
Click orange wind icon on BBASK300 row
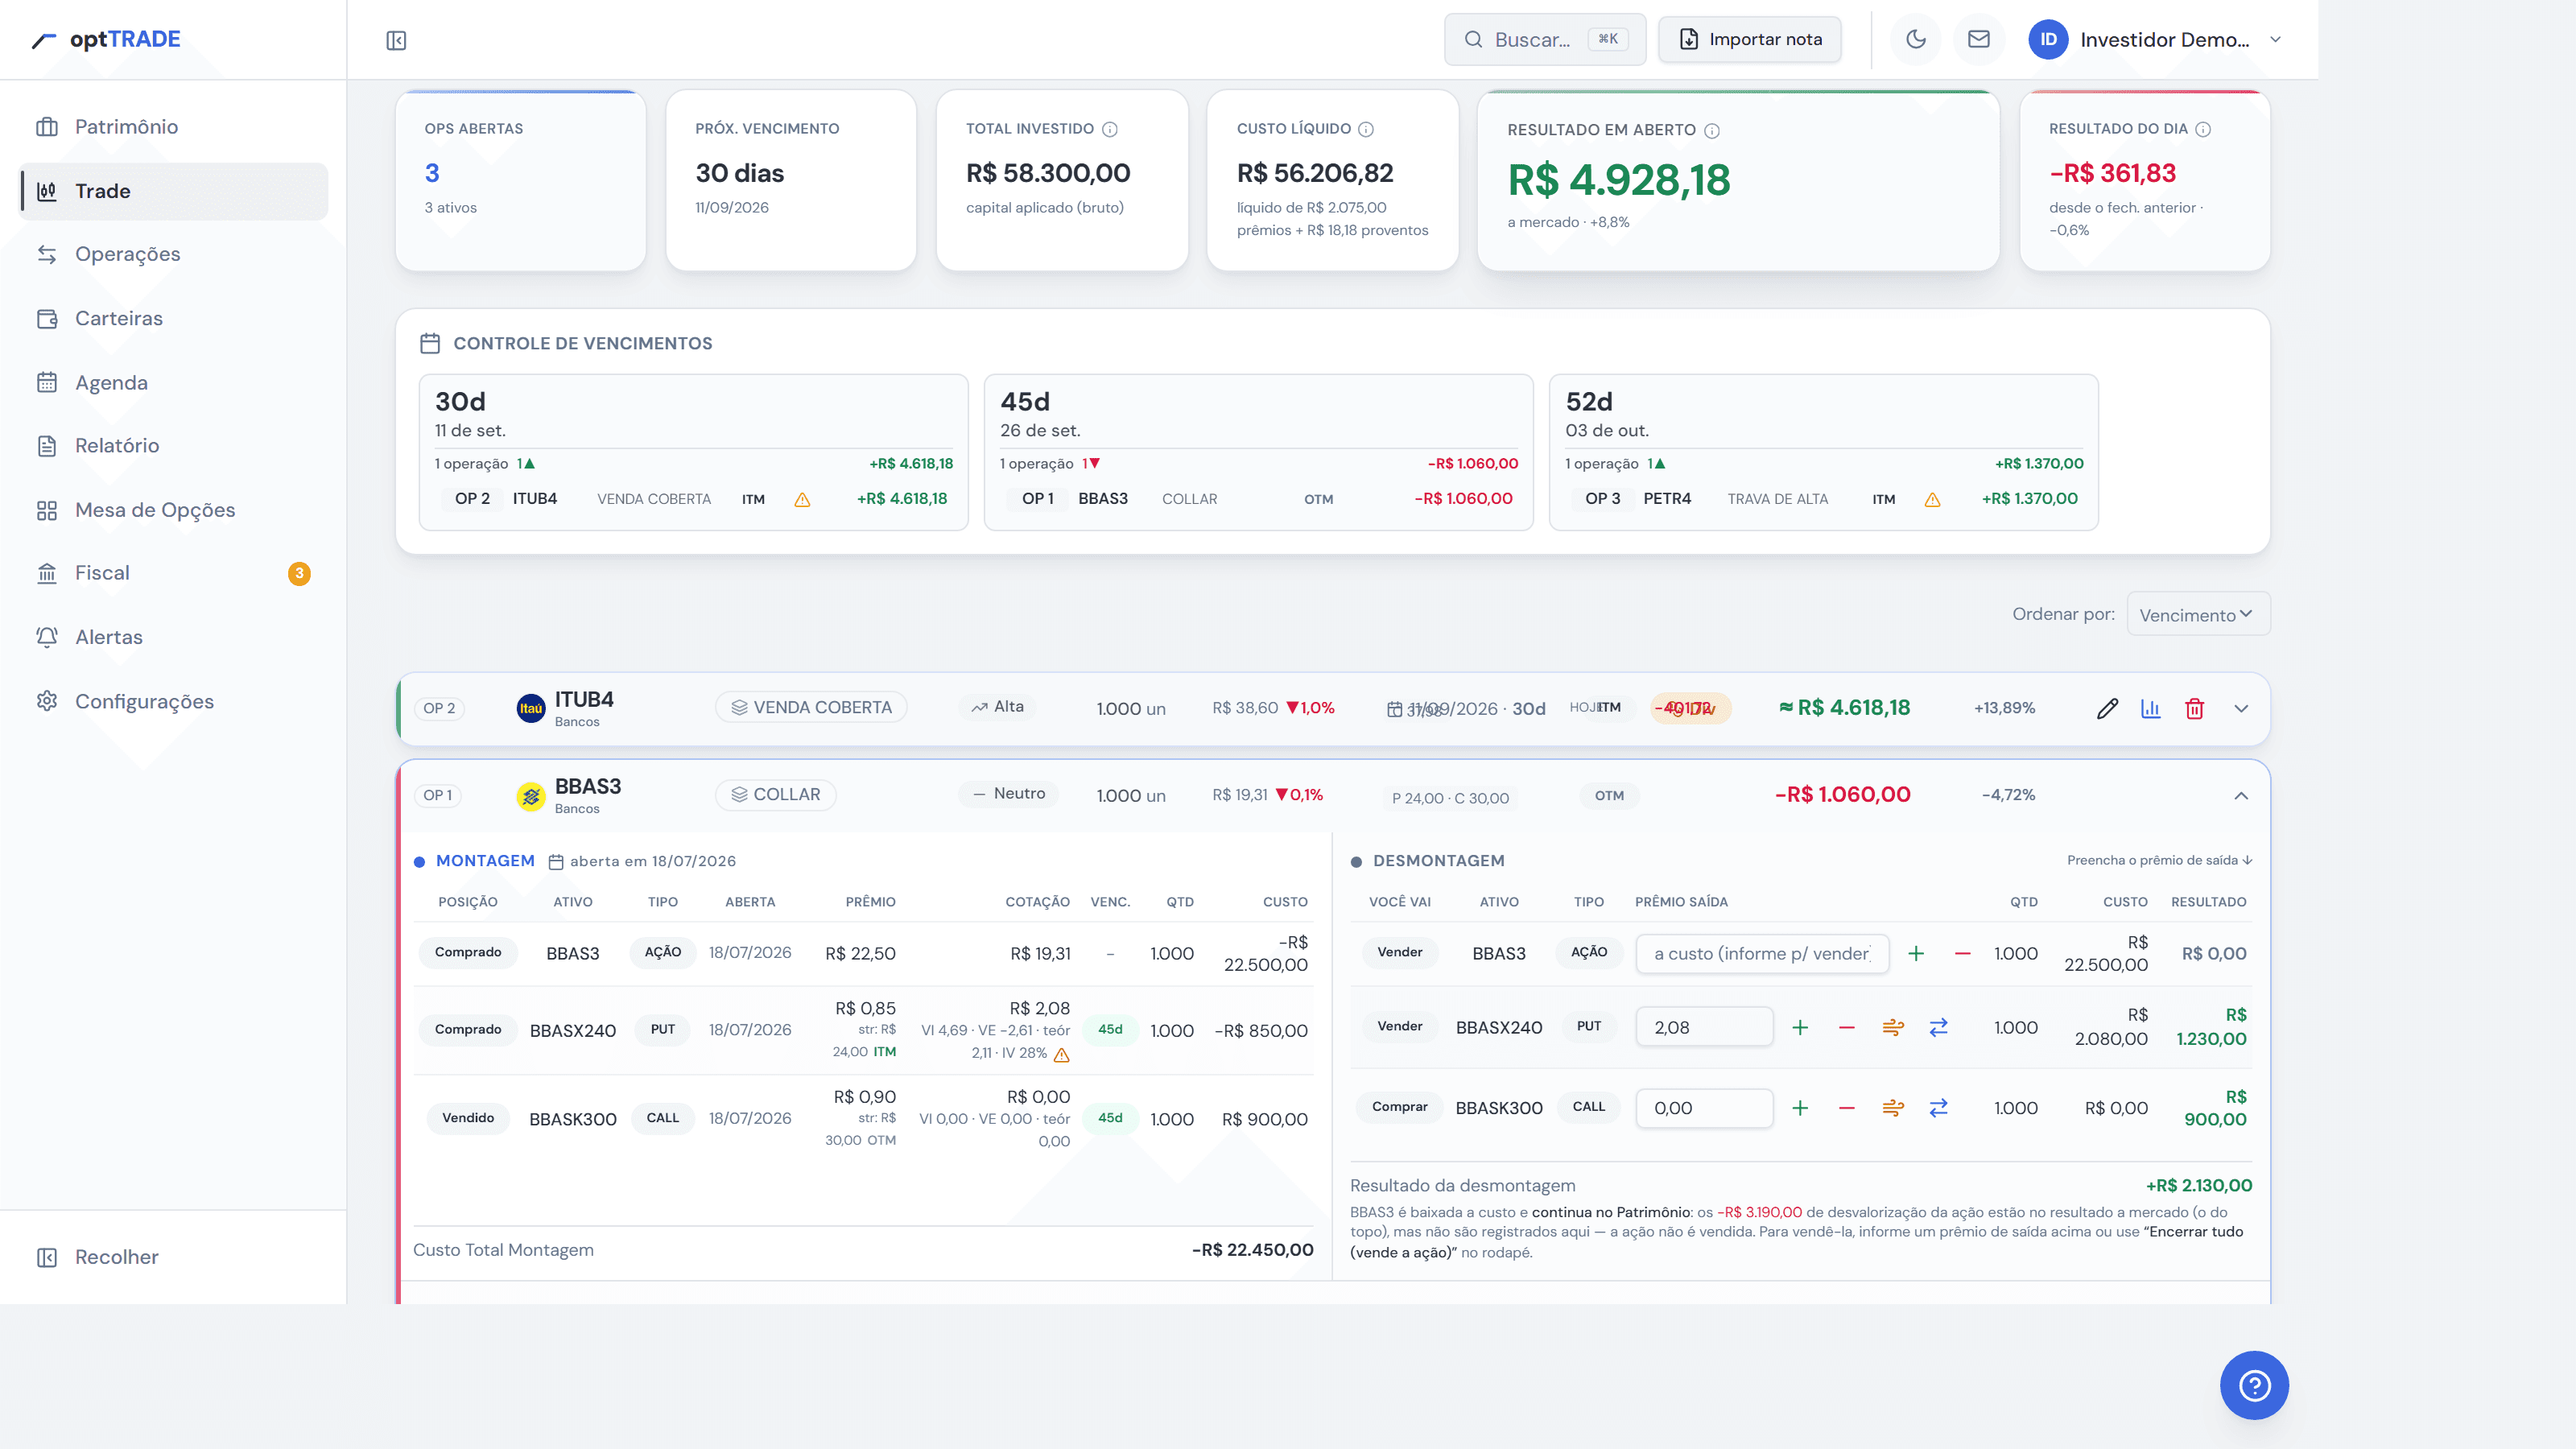click(1893, 1108)
